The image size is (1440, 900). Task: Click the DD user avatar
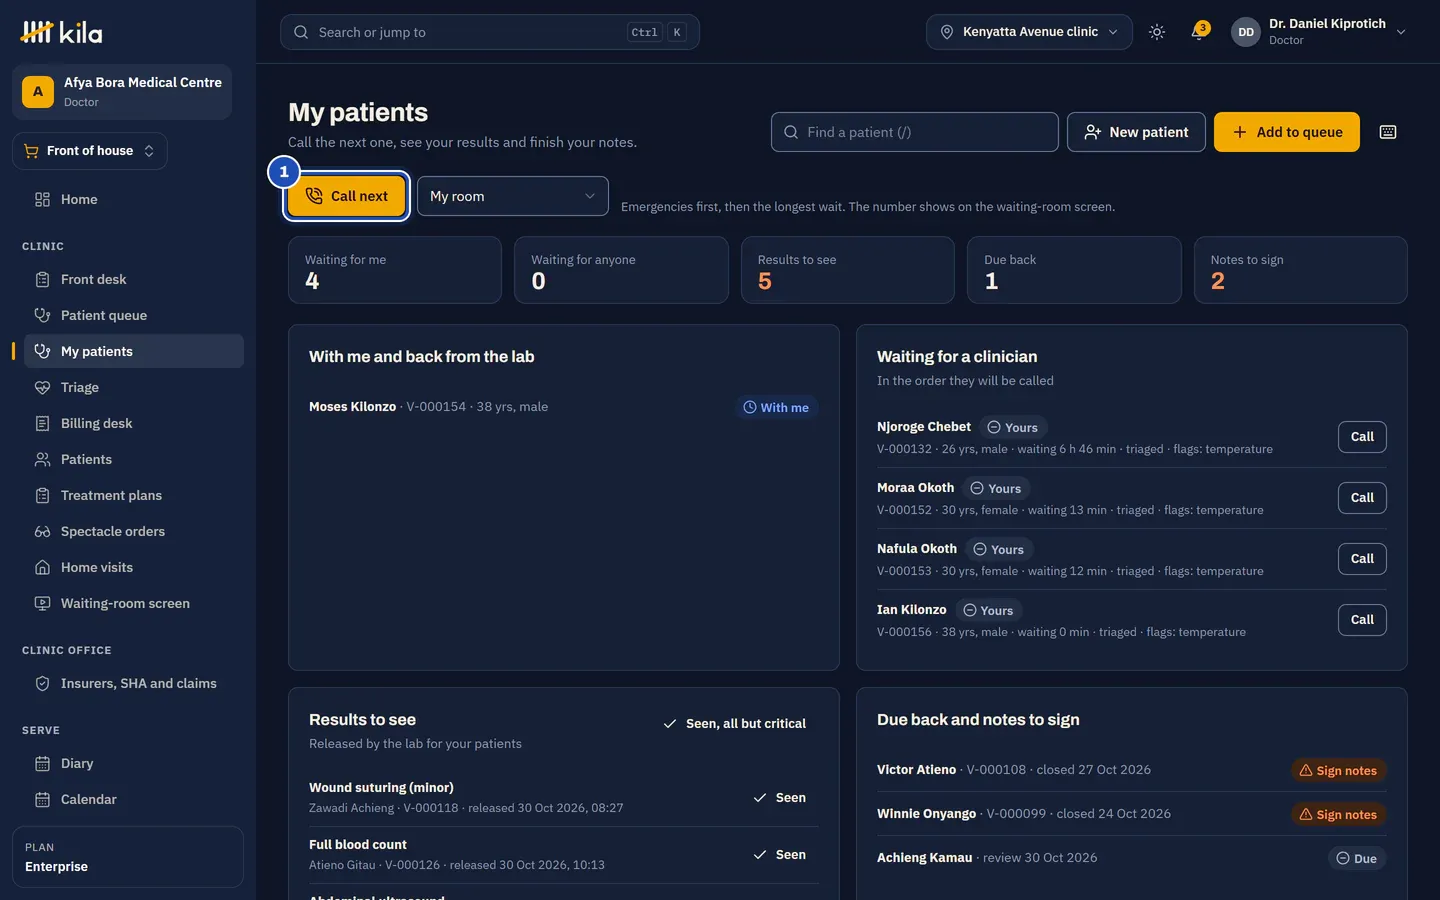pyautogui.click(x=1246, y=32)
